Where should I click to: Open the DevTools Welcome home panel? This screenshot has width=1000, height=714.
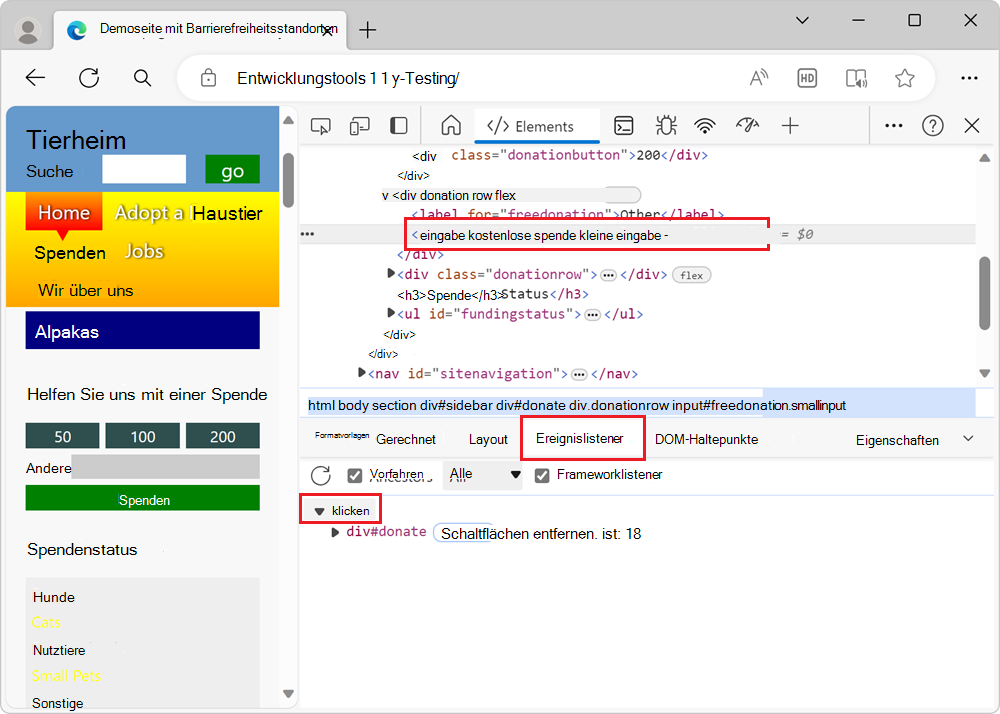(x=449, y=126)
